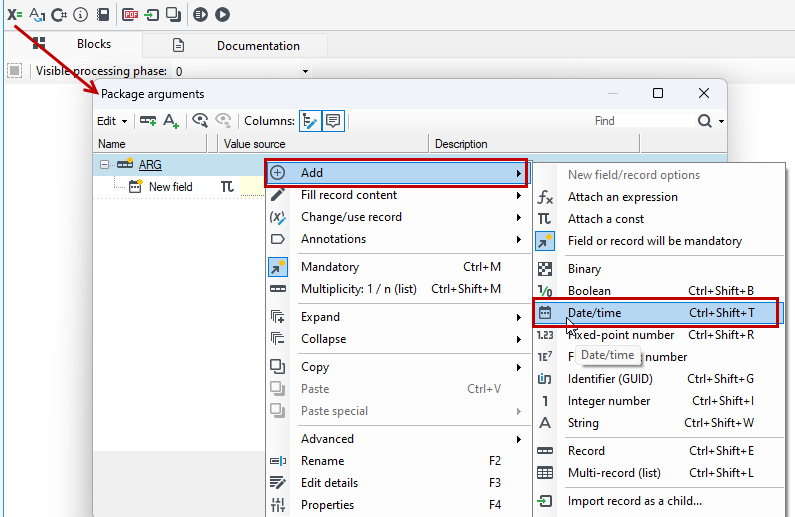Open the Add submenu item

(x=396, y=173)
